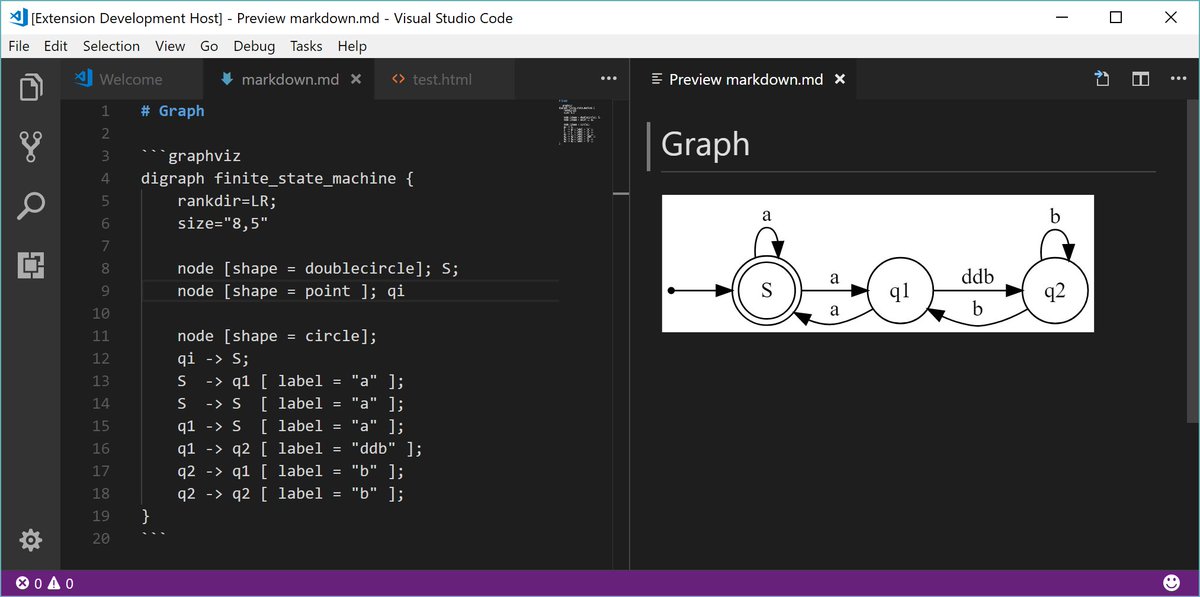Open the Go menu
Viewport: 1200px width, 597px height.
coord(209,46)
